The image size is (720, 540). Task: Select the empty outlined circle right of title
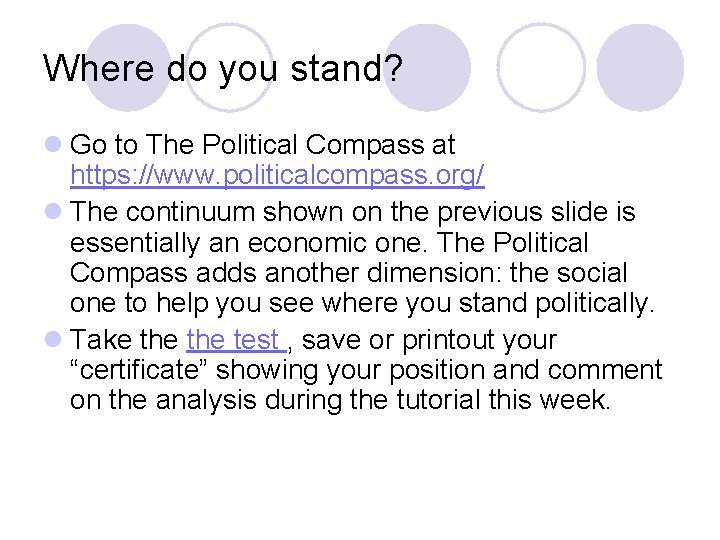(x=541, y=68)
